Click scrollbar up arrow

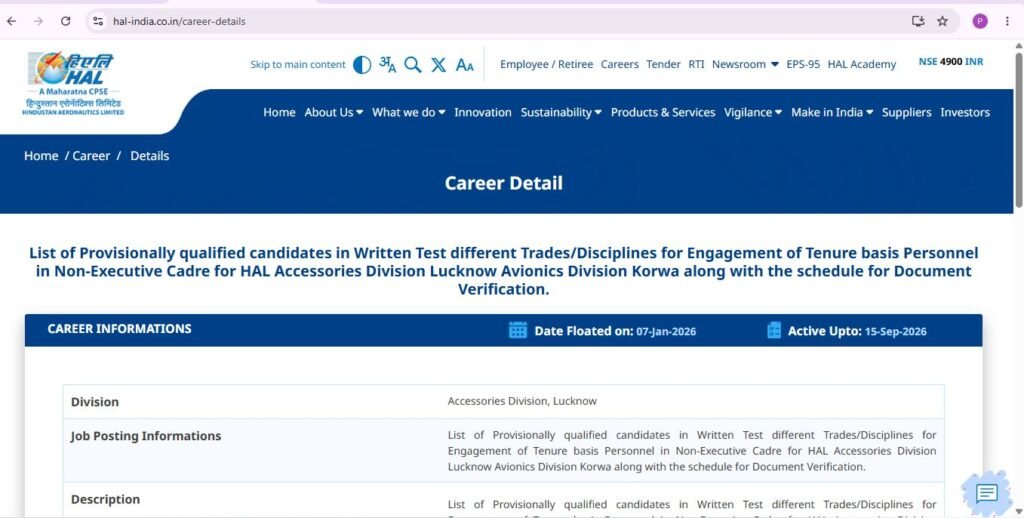coord(1018,45)
